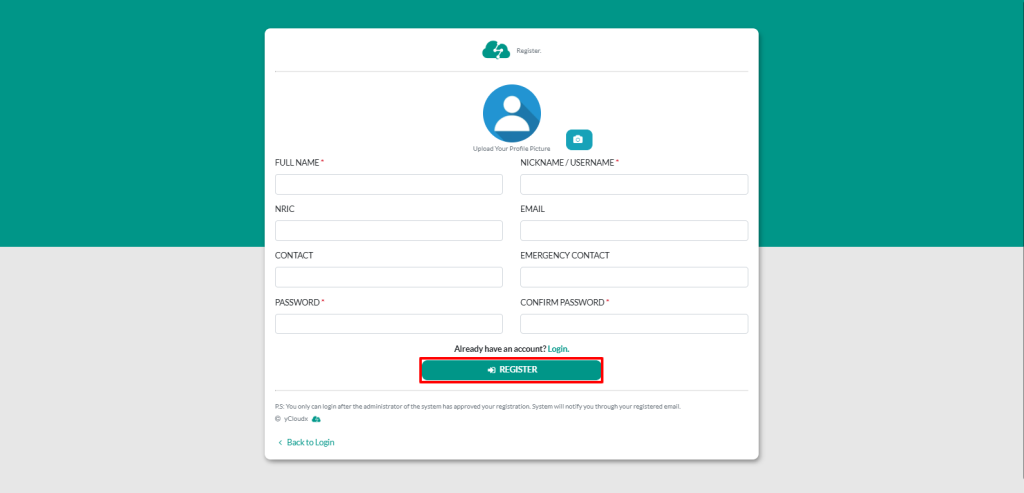Click the small cloud icon beside yCloudx
Screen dimensions: 1024x493
(x=316, y=419)
